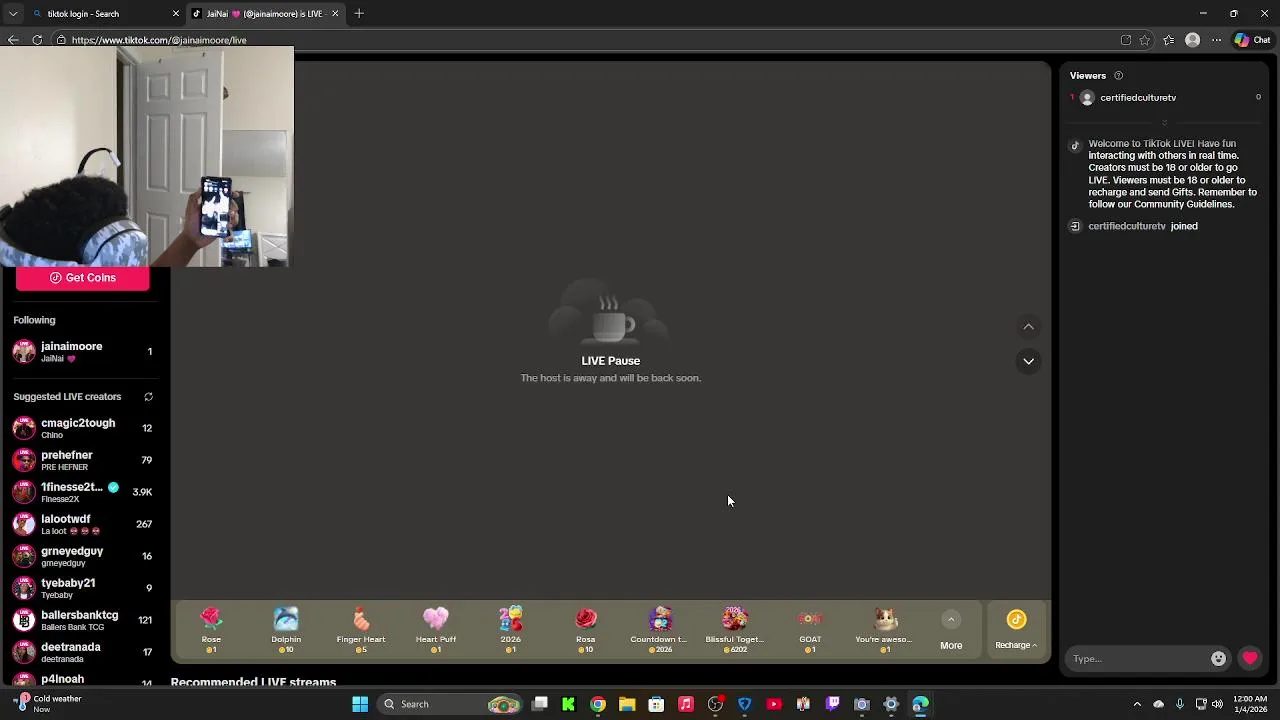Open Windows Start menu
Screen dimensions: 1280x720
click(x=360, y=704)
